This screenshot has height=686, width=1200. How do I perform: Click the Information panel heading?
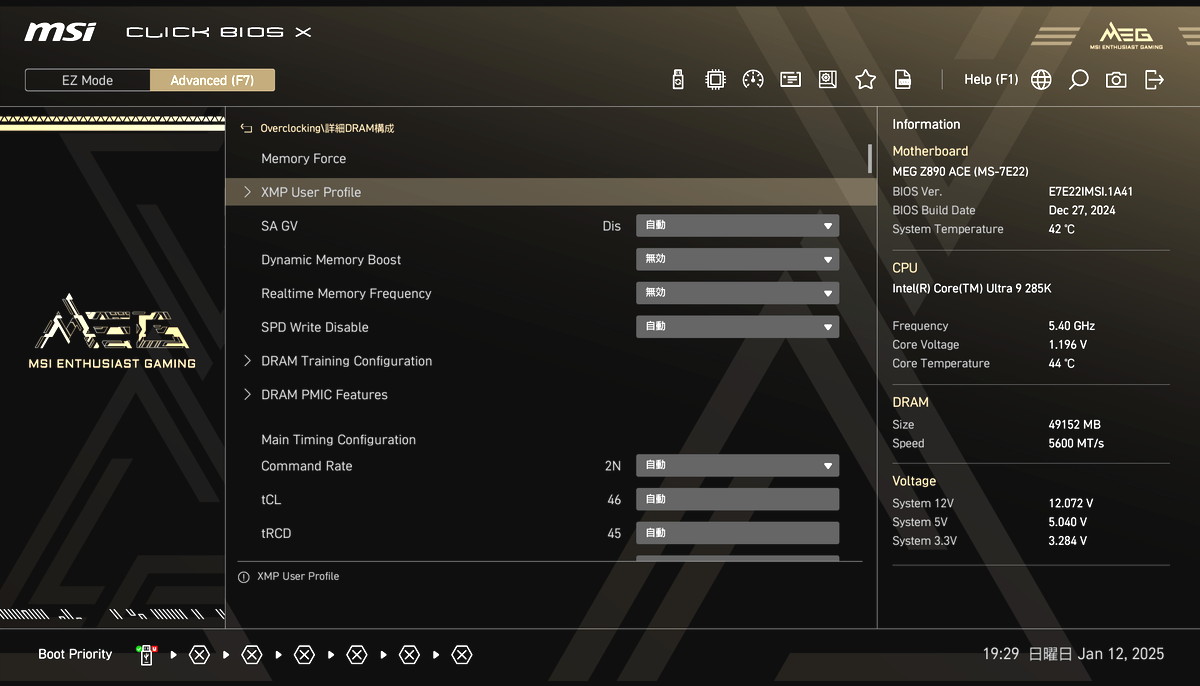coord(926,125)
